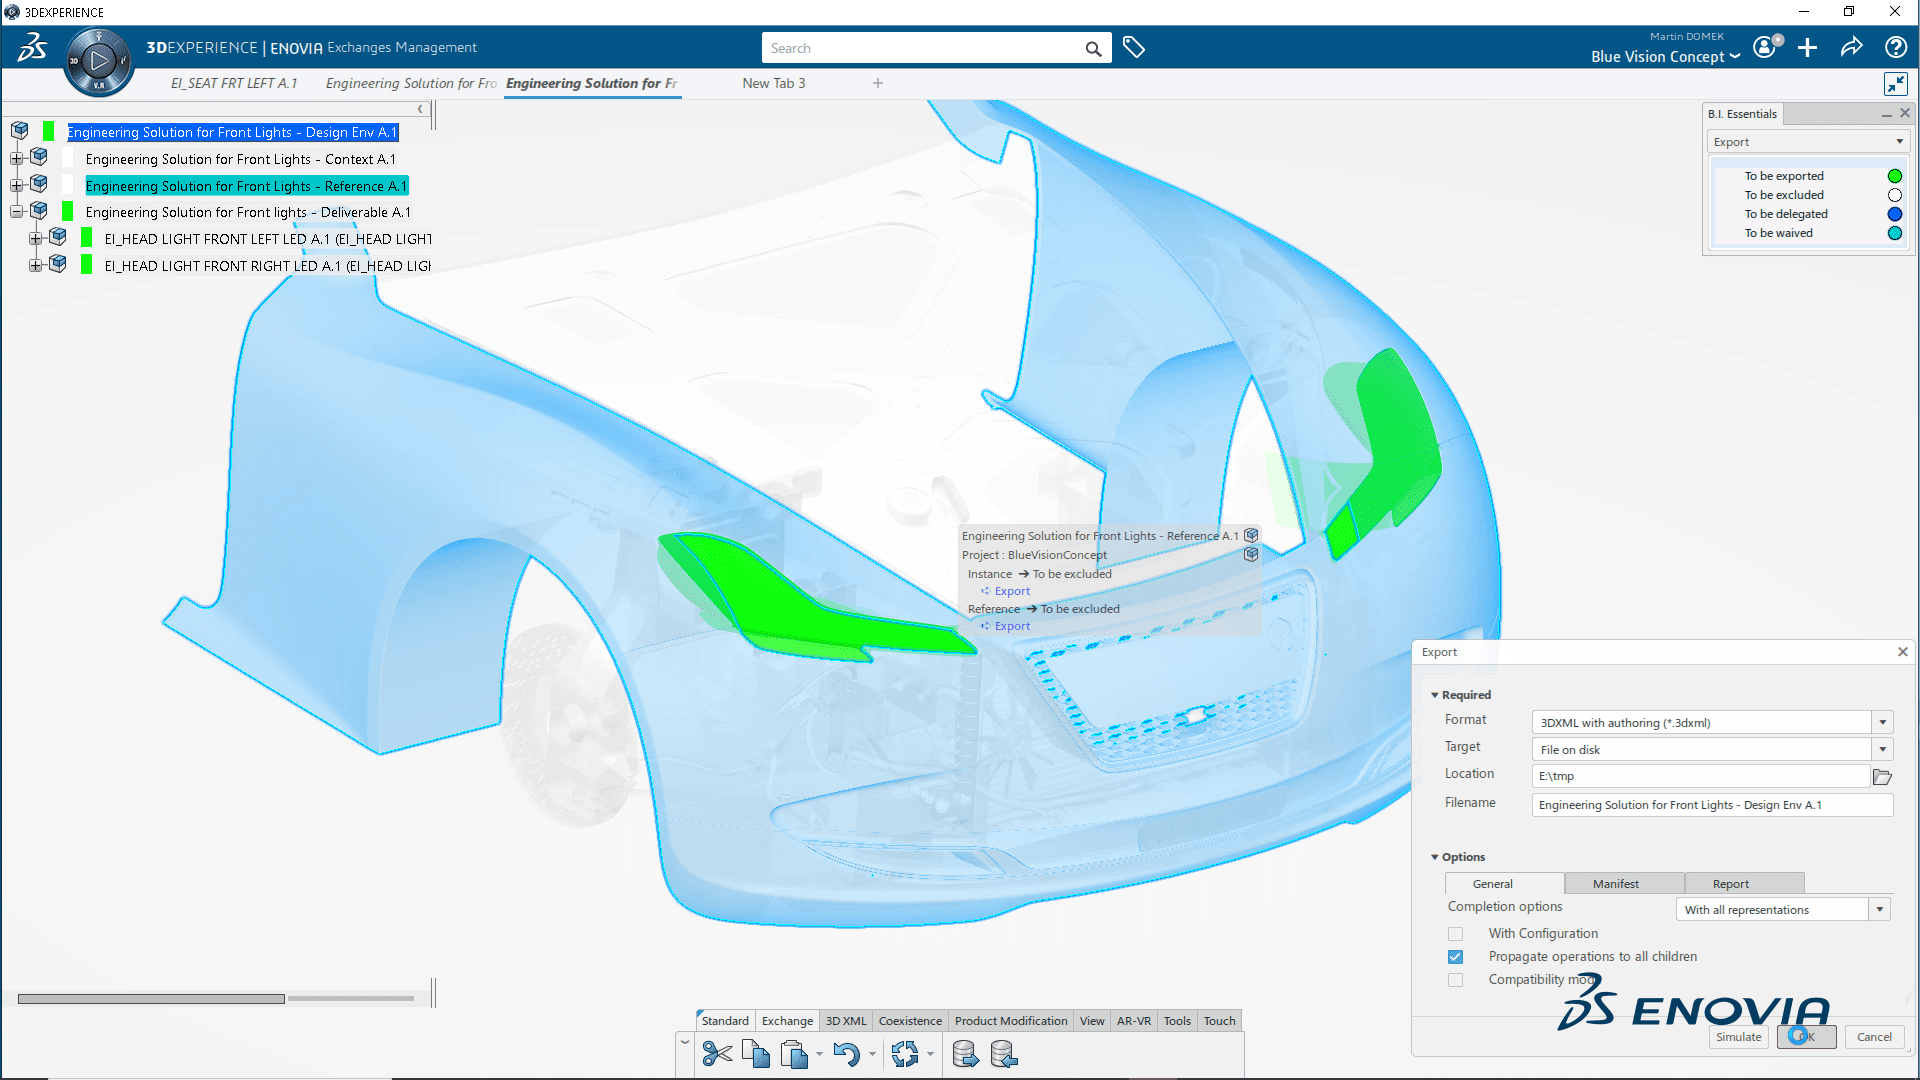Image resolution: width=1920 pixels, height=1080 pixels.
Task: Click the Update refresh icon
Action: point(905,1054)
